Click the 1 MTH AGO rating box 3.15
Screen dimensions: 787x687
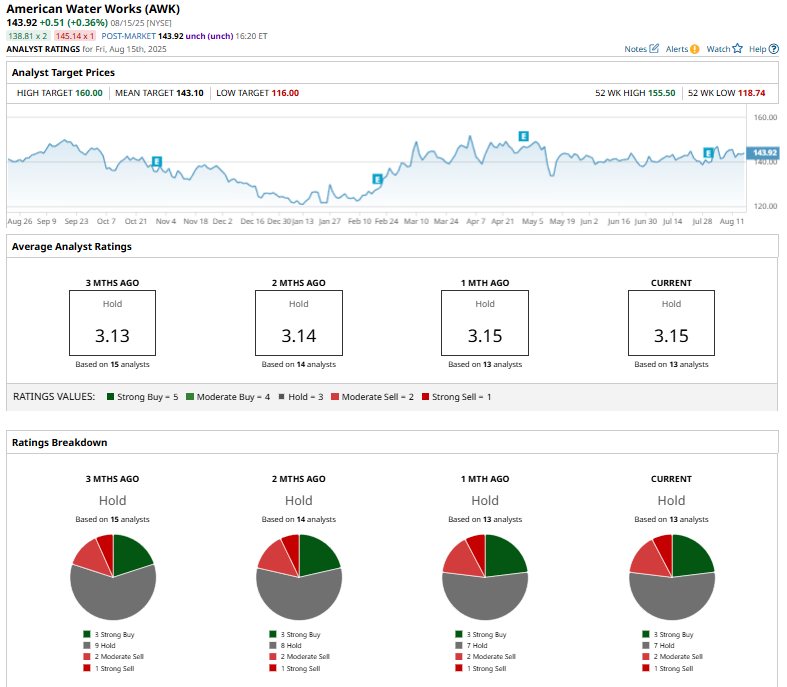click(485, 323)
